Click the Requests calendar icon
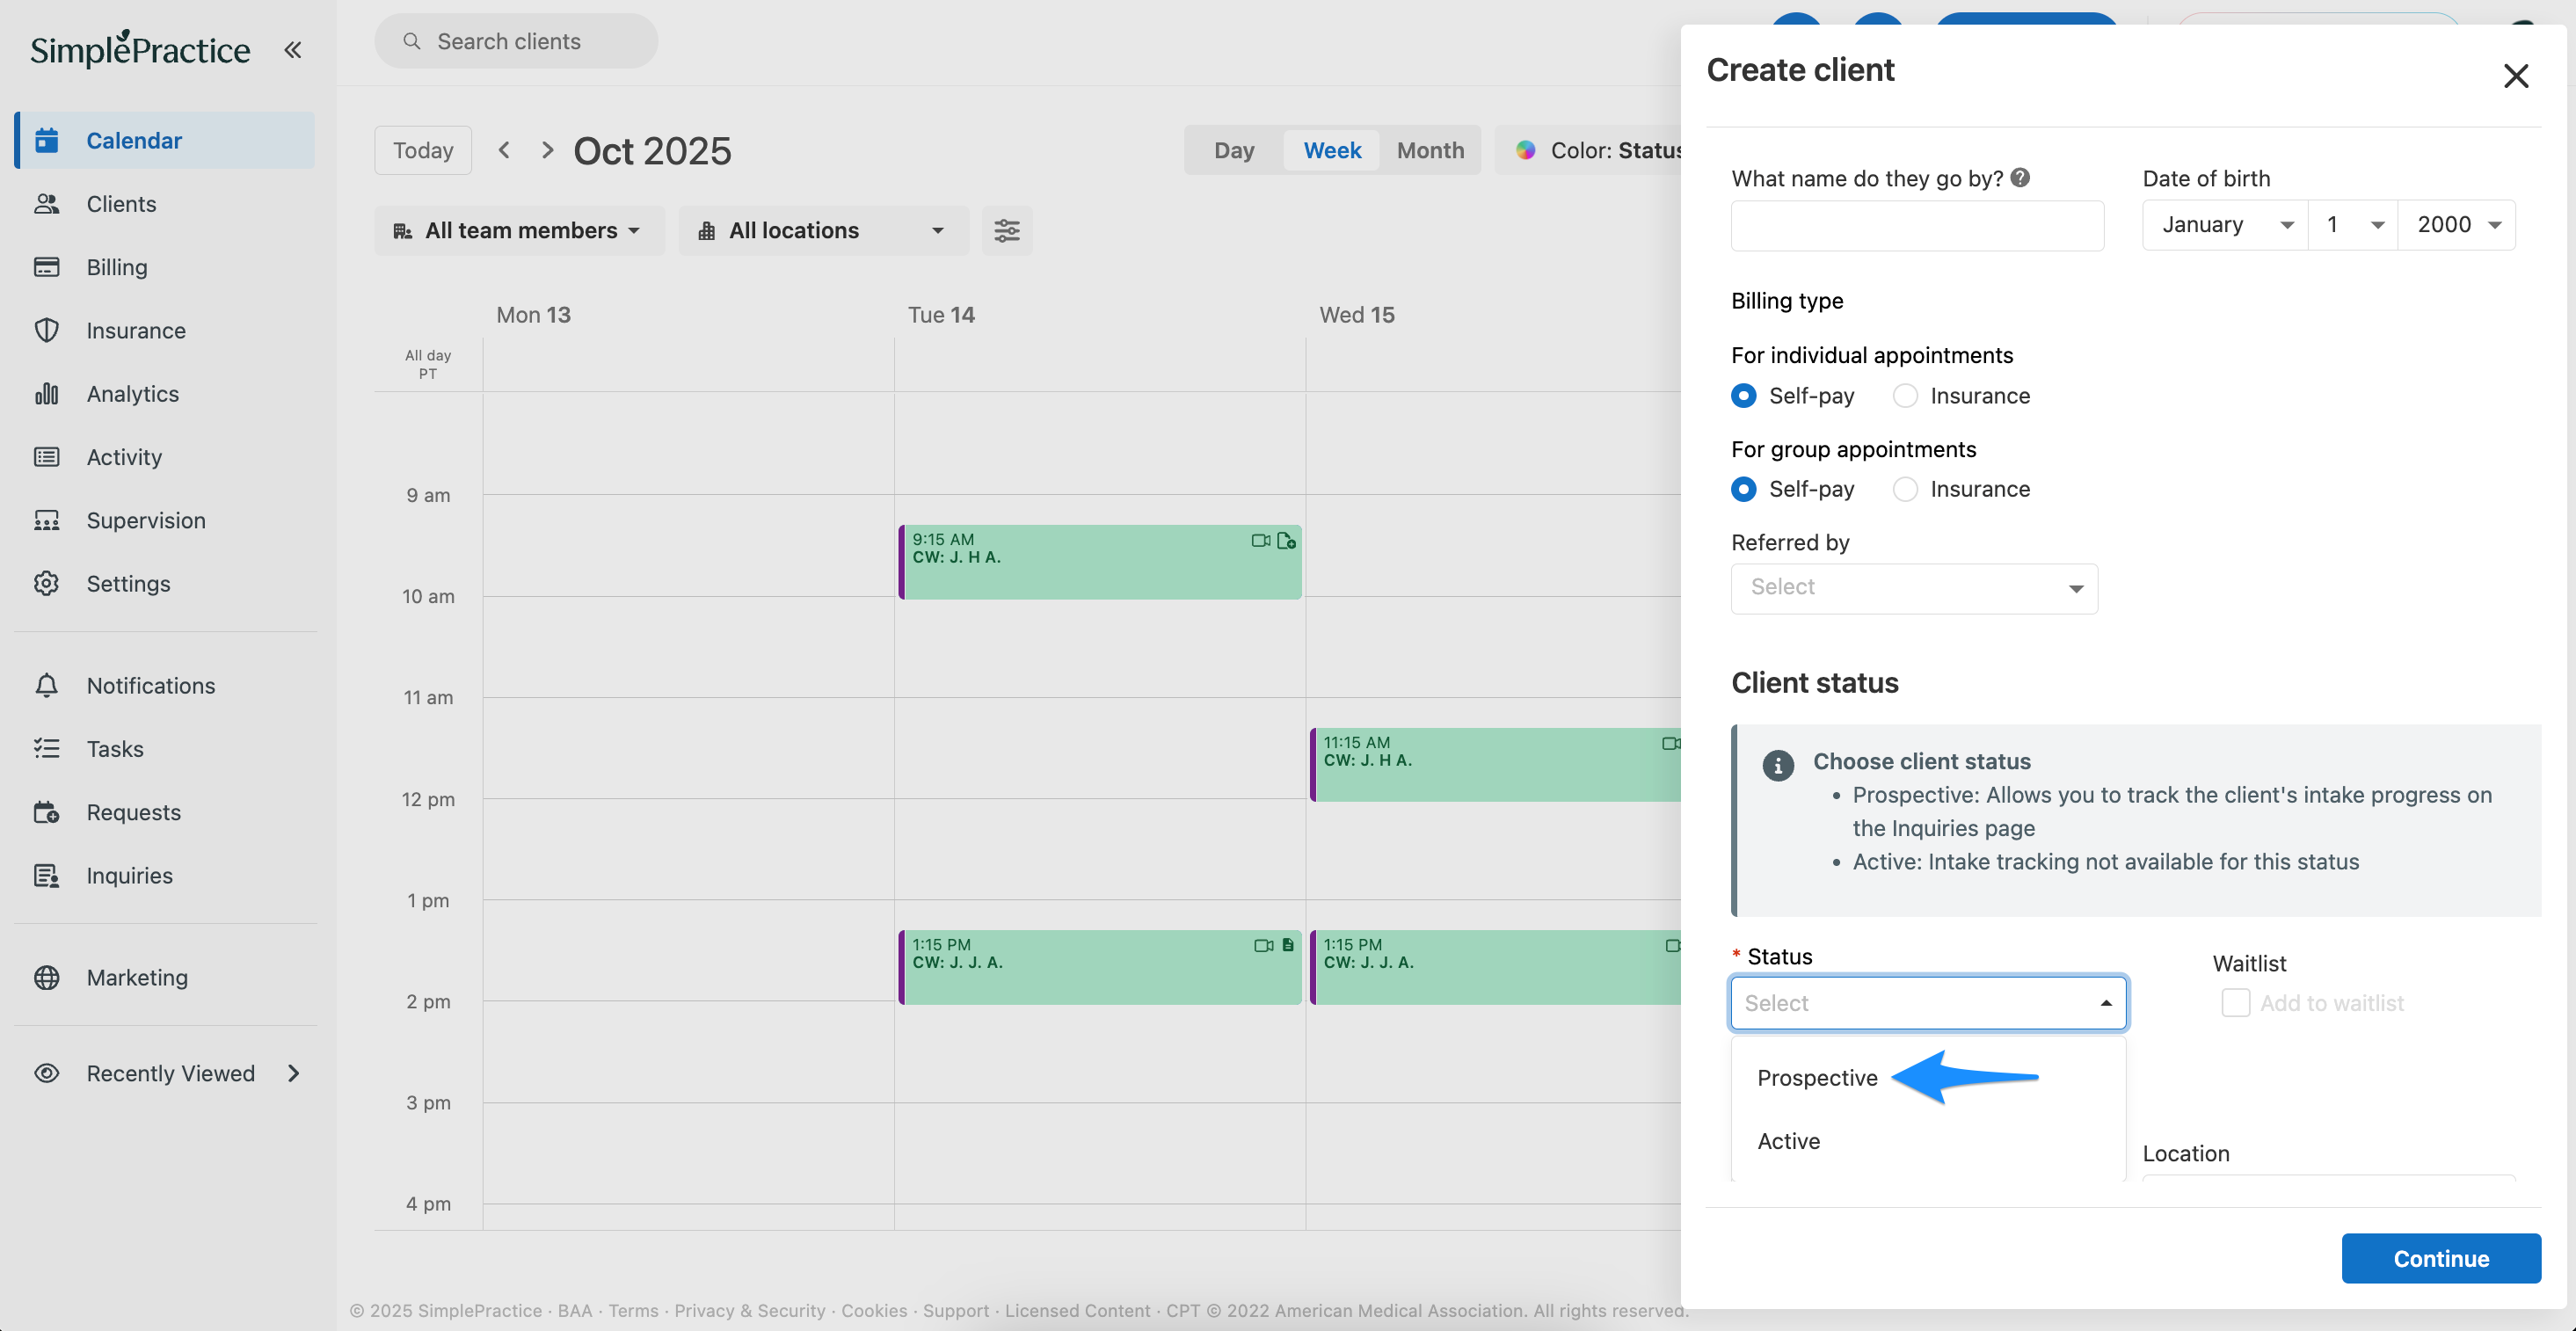2576x1331 pixels. [x=46, y=812]
